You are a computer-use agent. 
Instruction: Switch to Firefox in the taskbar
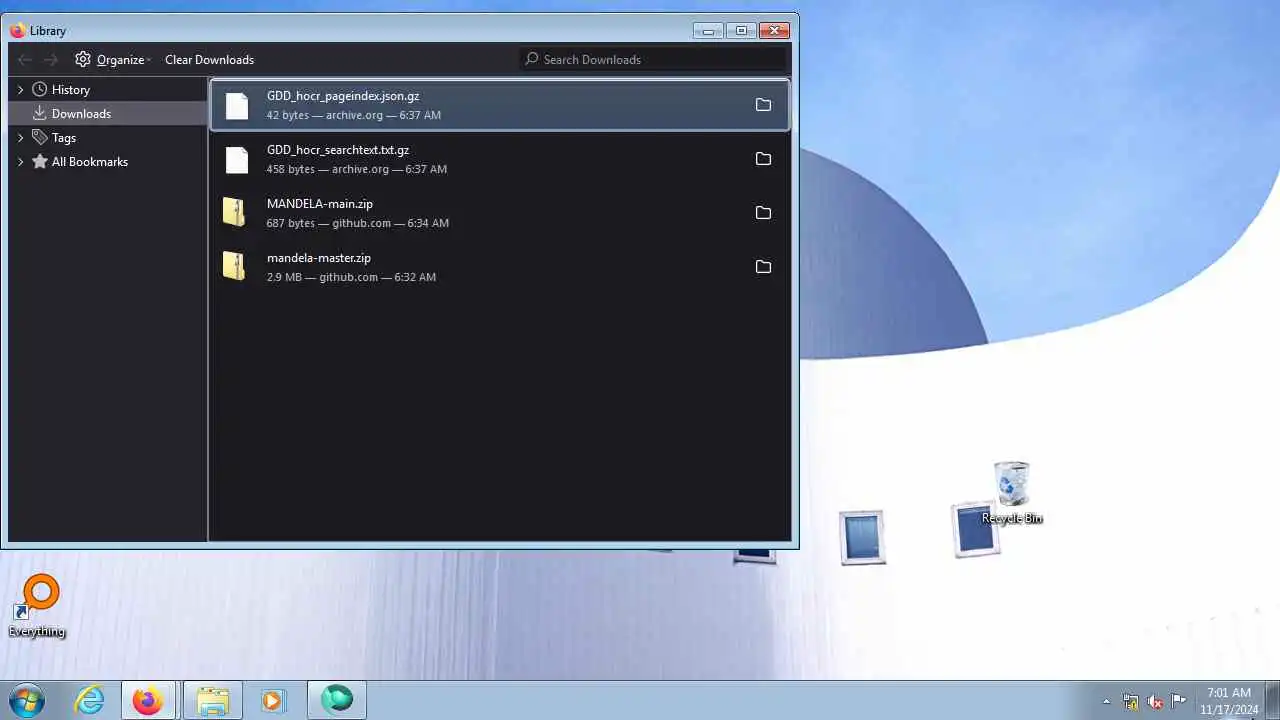148,701
